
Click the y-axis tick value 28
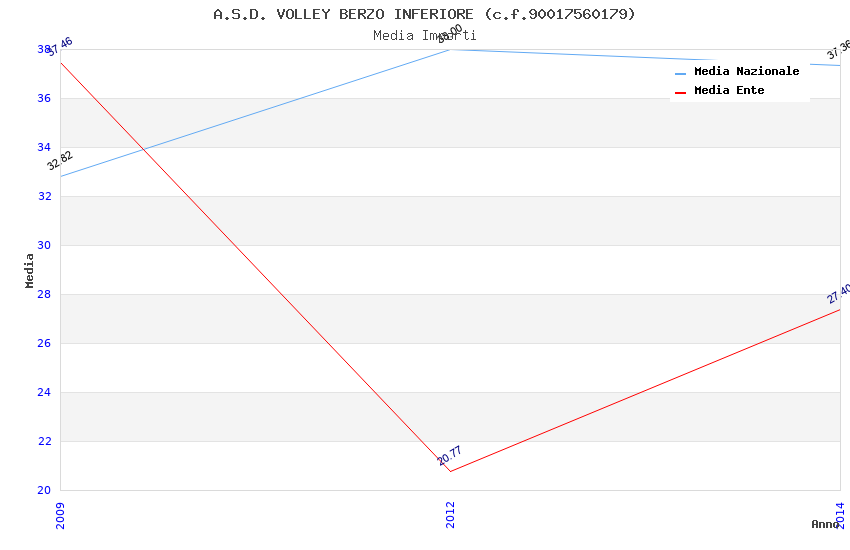tap(44, 294)
